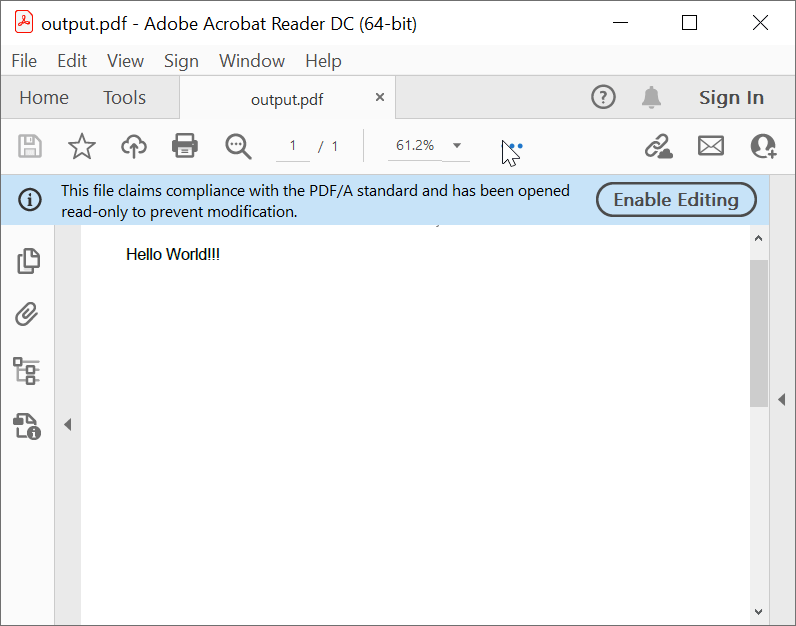
Task: Click the info icon in PDF/A banner
Action: [x=30, y=200]
